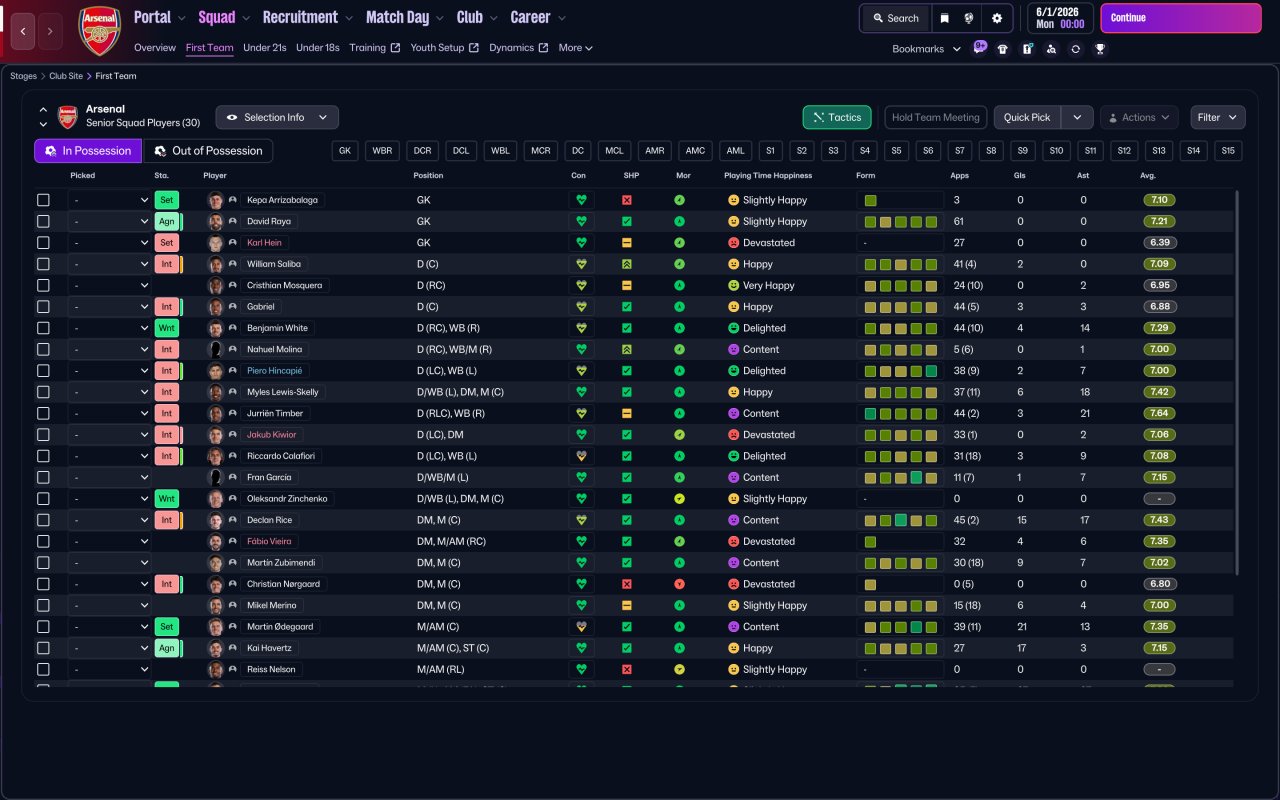Click the happiness smiley for Benjamin White

click(x=733, y=328)
